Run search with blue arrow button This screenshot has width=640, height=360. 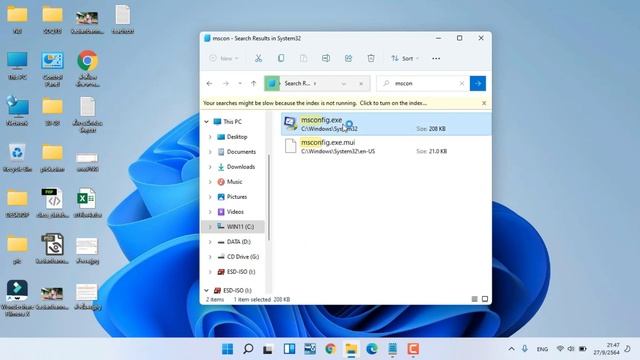(478, 83)
